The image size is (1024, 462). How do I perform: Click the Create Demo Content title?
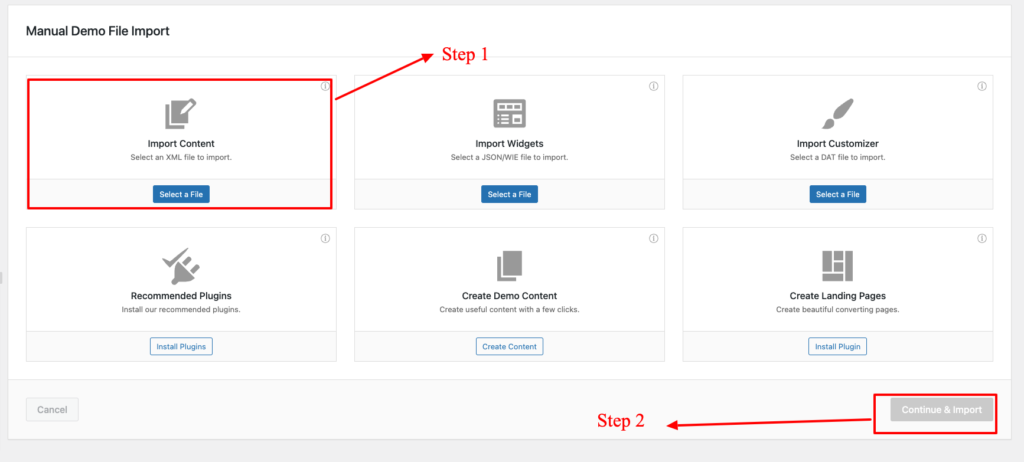click(509, 296)
